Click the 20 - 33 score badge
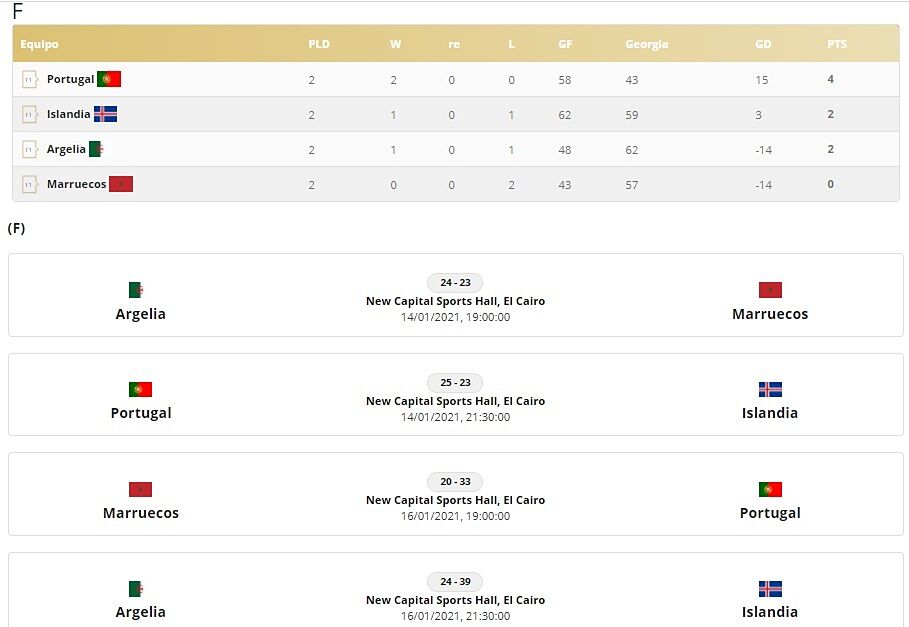This screenshot has width=909, height=627. click(455, 482)
